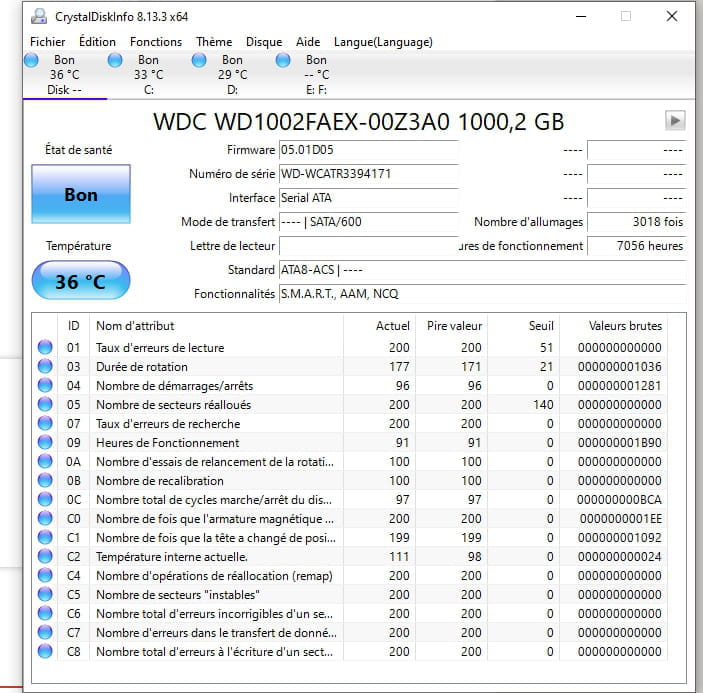Click raw value 0000000001EE
The height and width of the screenshot is (693, 703).
[621, 519]
